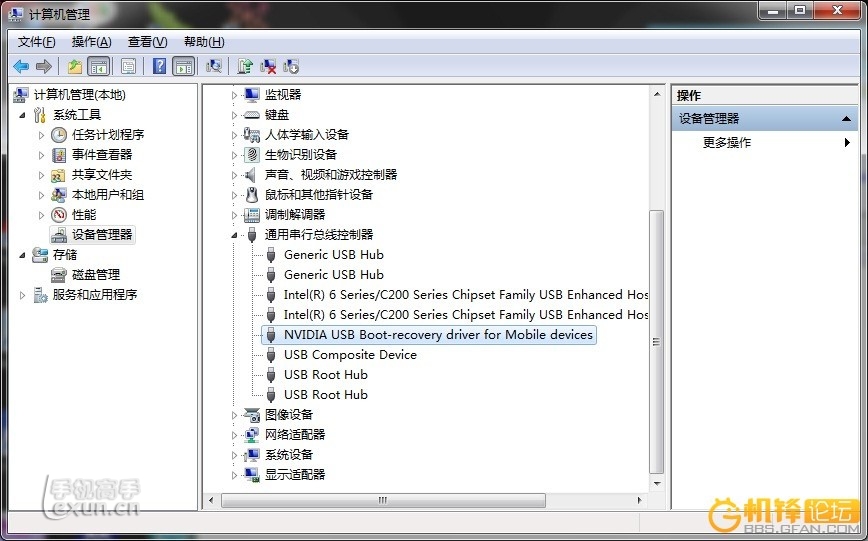Click the speaker icon of 声音、视频和游戏控制器
This screenshot has width=868, height=541.
251,175
